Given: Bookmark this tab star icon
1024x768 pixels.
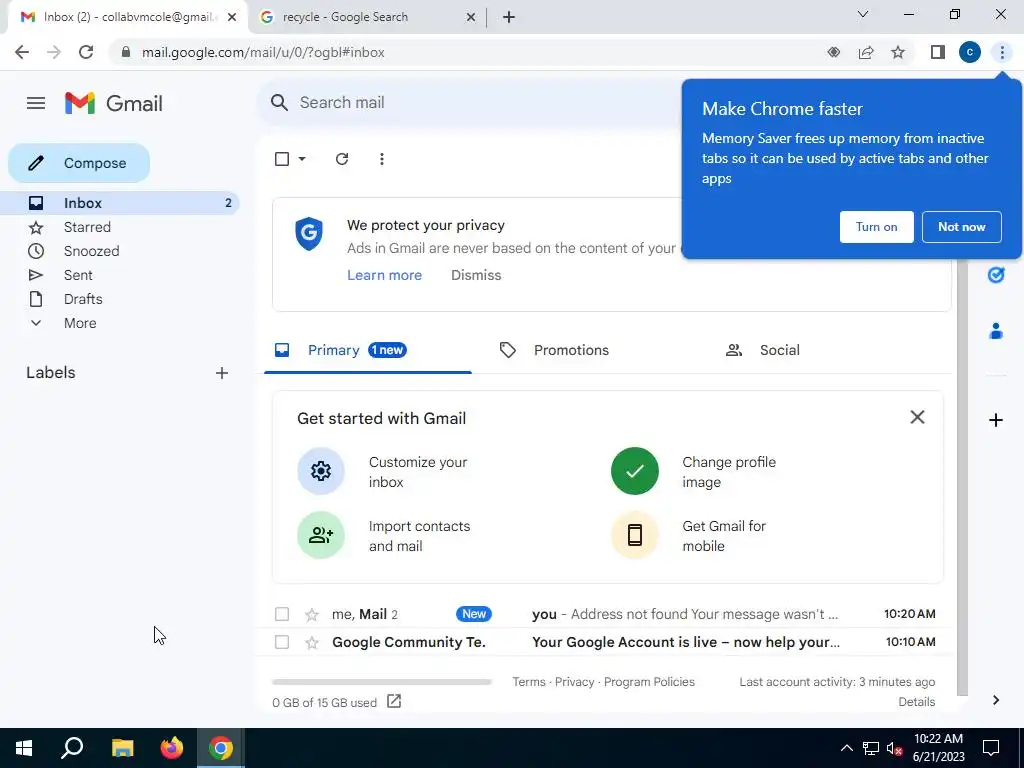Looking at the screenshot, I should point(898,52).
